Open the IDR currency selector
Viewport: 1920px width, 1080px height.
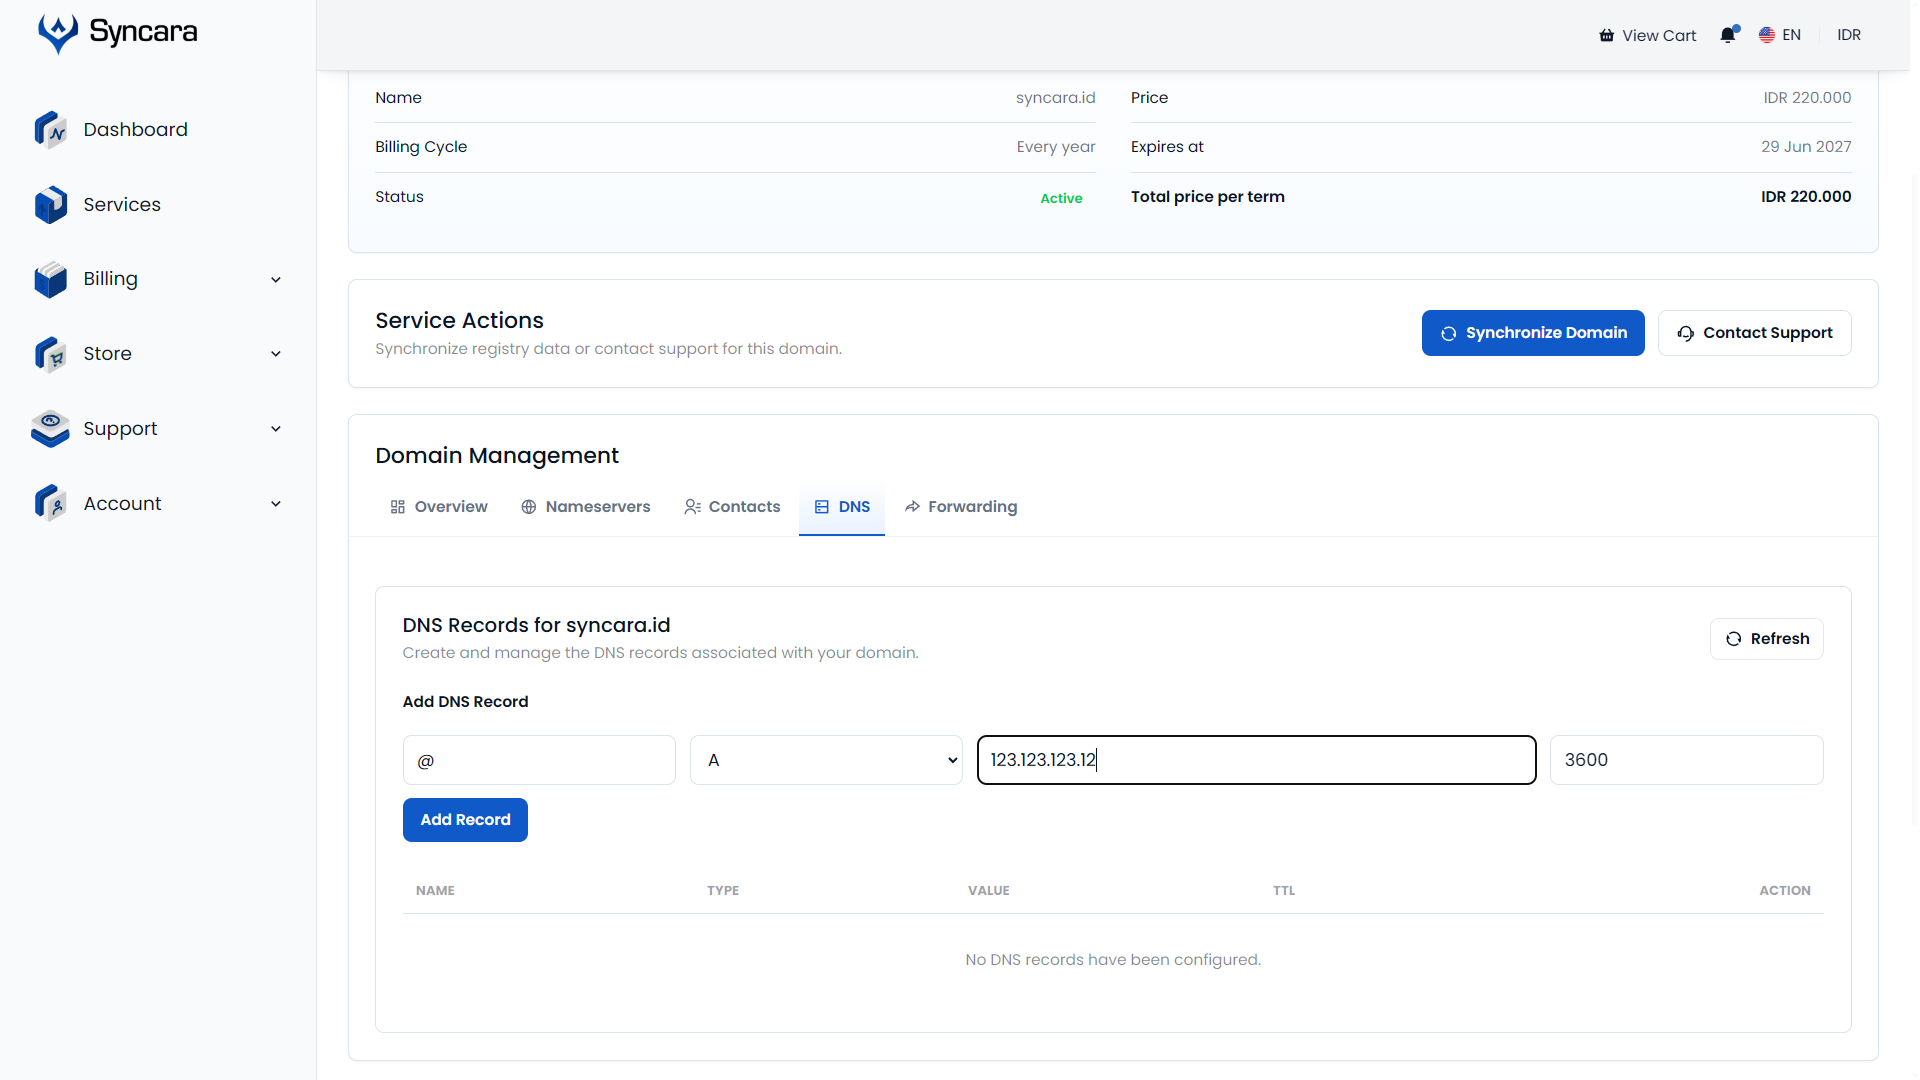[1849, 35]
